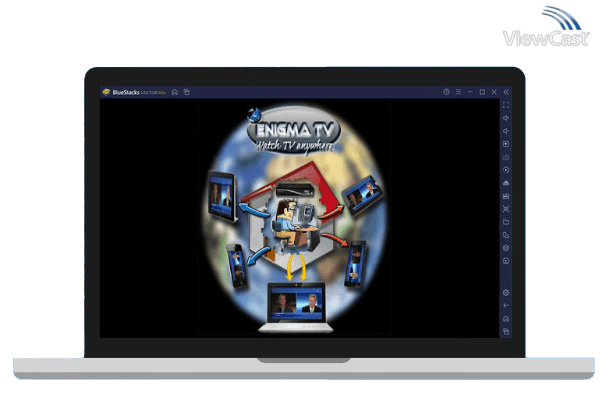Screen dimensions: 602x414
Task: Collapse the BlueStacks side toolbar
Action: pyautogui.click(x=506, y=92)
